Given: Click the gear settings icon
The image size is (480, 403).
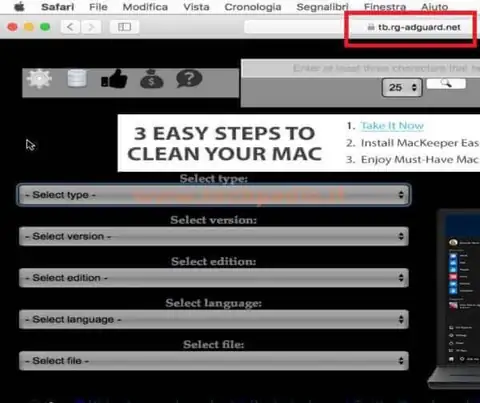Looking at the screenshot, I should (40, 79).
